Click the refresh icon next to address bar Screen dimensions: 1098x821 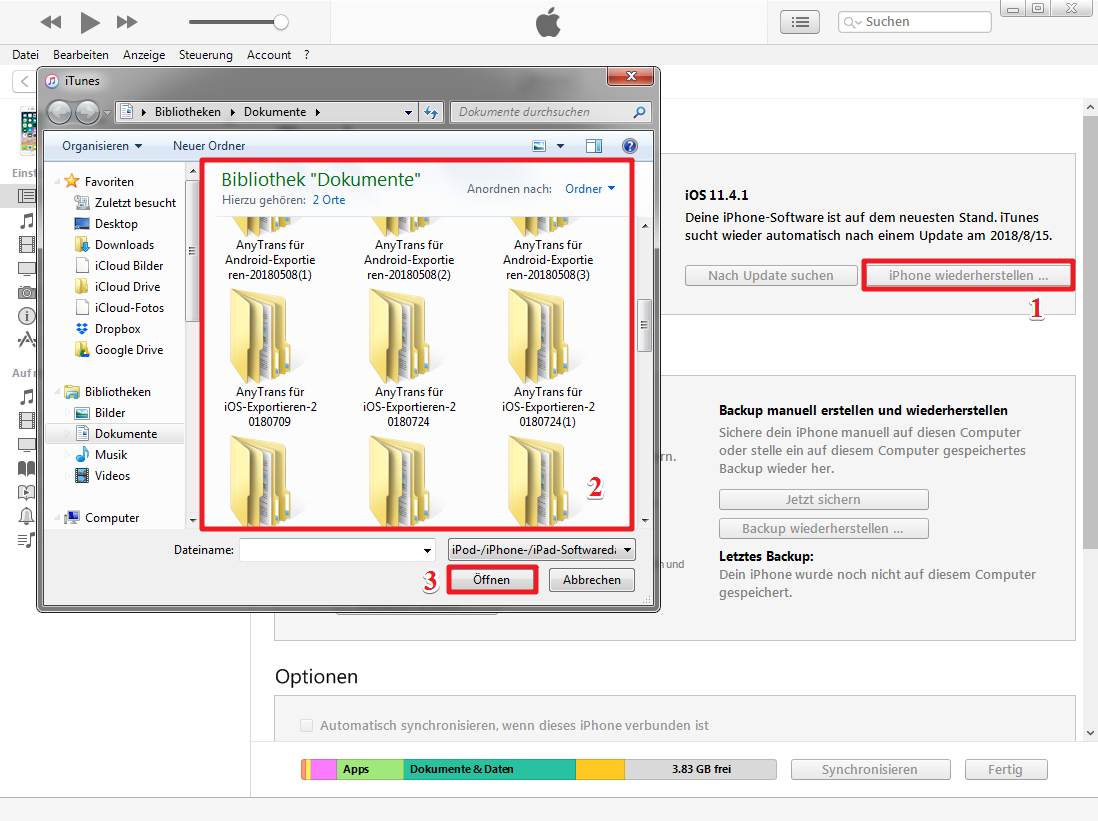click(432, 112)
